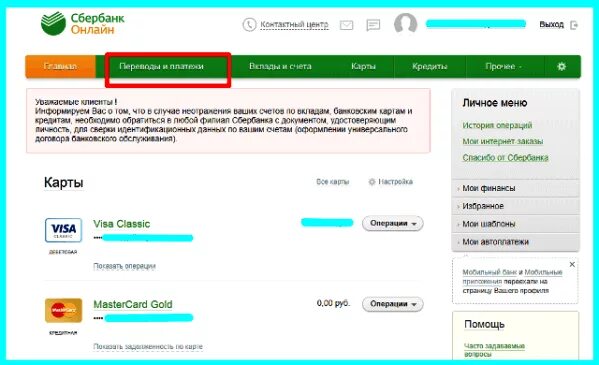The width and height of the screenshot is (599, 365).
Task: Click the Мобильный банк link in notice
Action: [x=489, y=272]
